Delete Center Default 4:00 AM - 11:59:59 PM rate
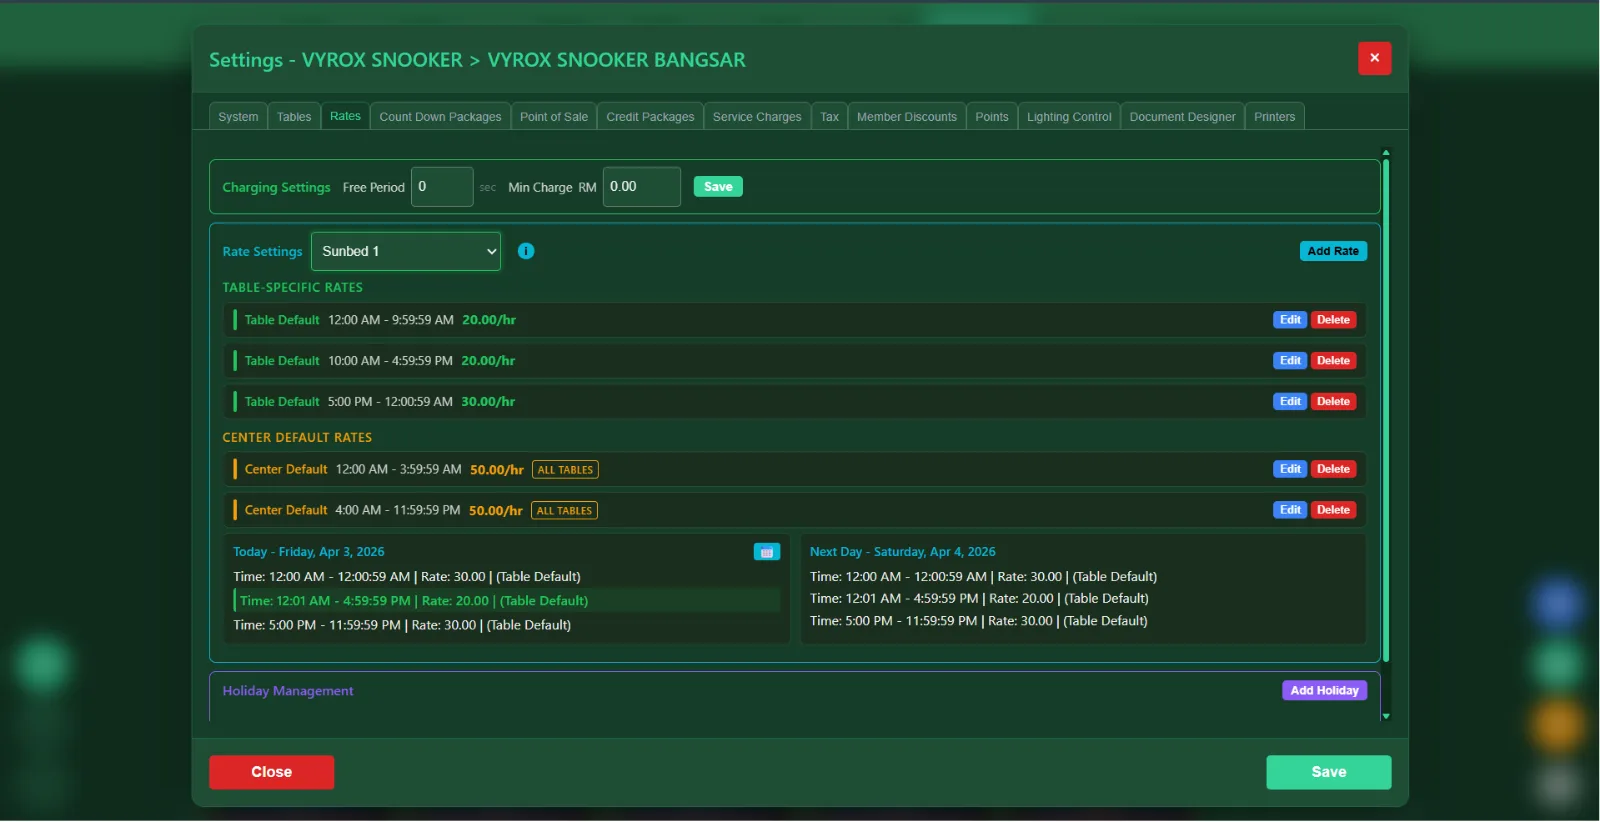This screenshot has width=1600, height=822. point(1333,510)
